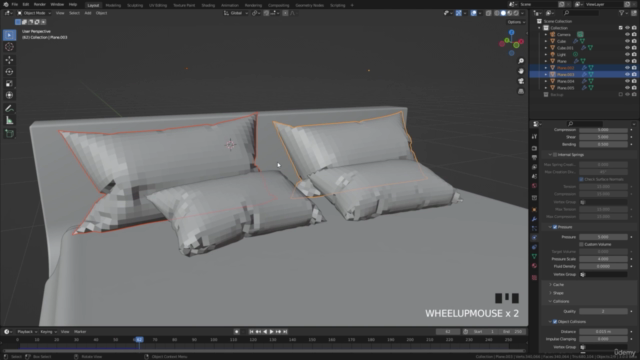This screenshot has width=640, height=360.
Task: Open the timeline Marker menu
Action: (80, 332)
